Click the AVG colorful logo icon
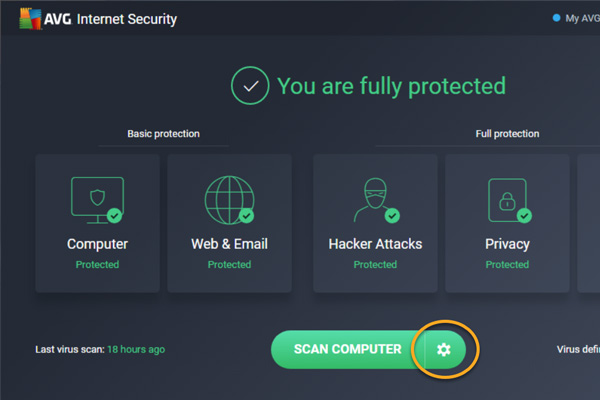This screenshot has width=600, height=400. pos(30,18)
